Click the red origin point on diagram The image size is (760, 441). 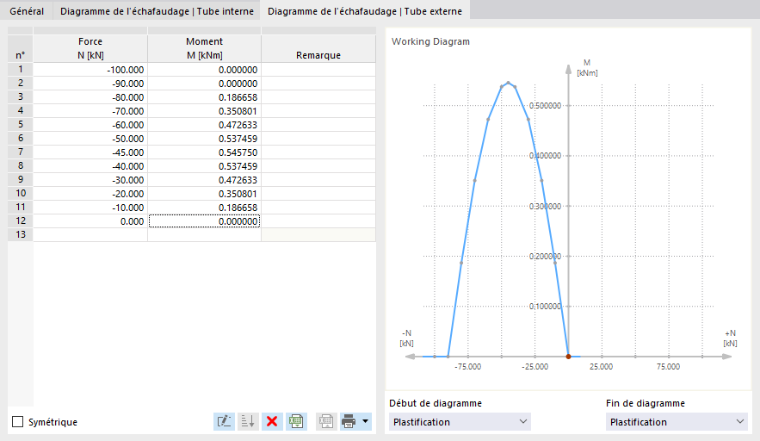[569, 357]
